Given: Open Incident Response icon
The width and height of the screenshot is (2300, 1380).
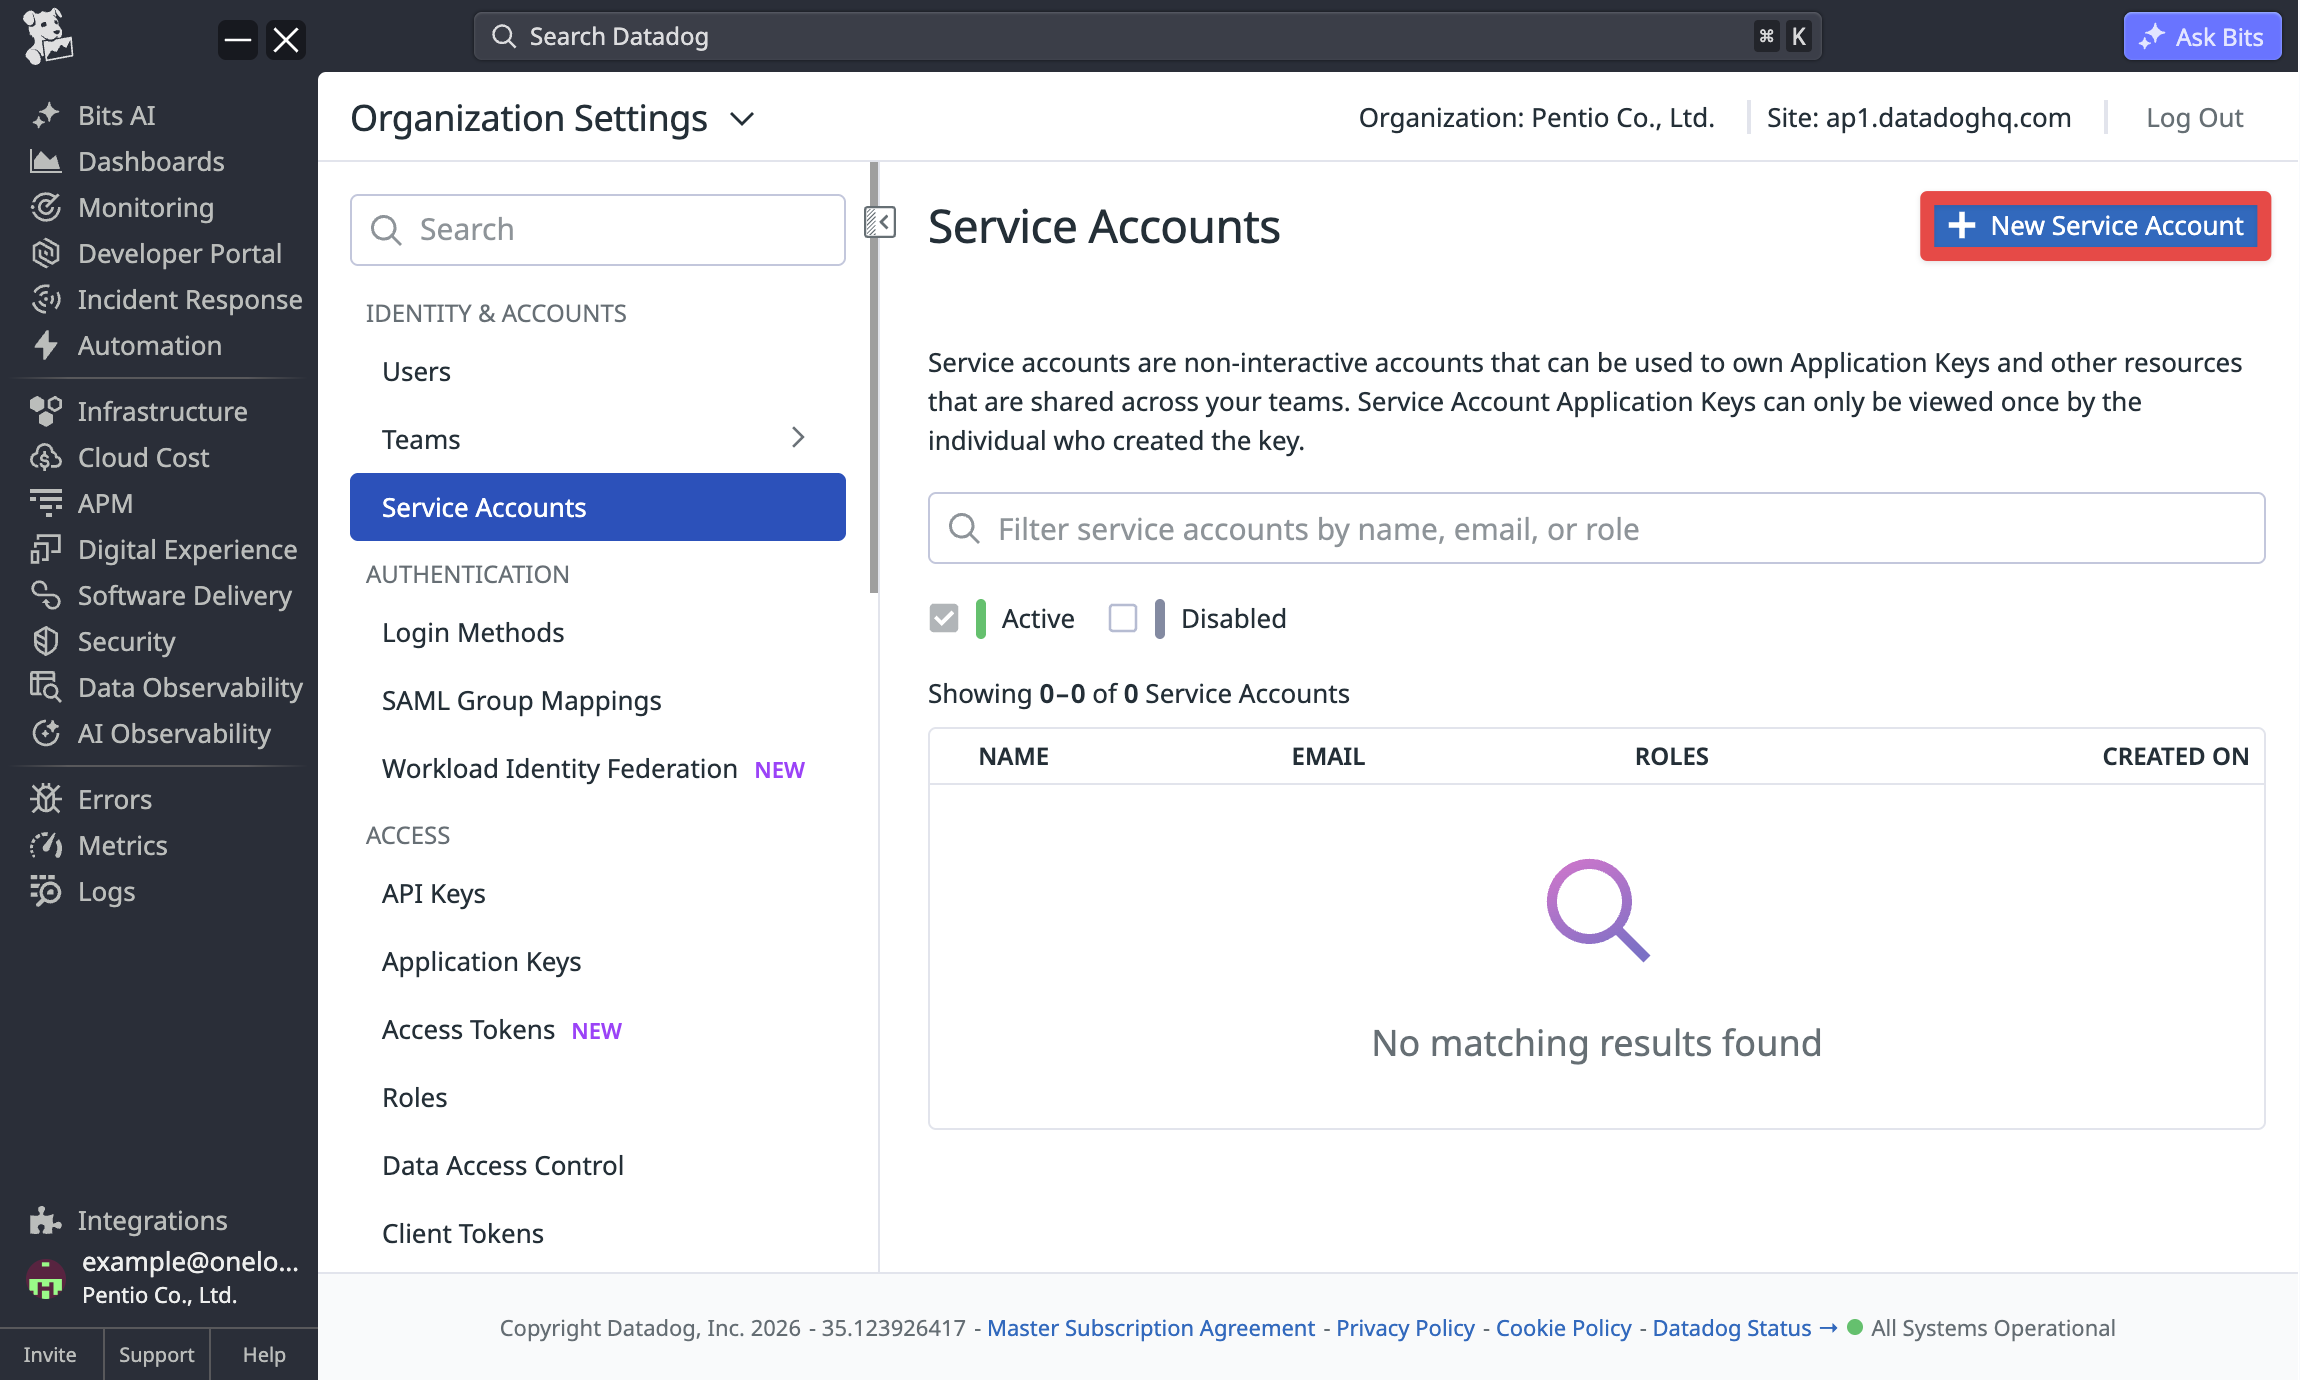Looking at the screenshot, I should (x=46, y=300).
